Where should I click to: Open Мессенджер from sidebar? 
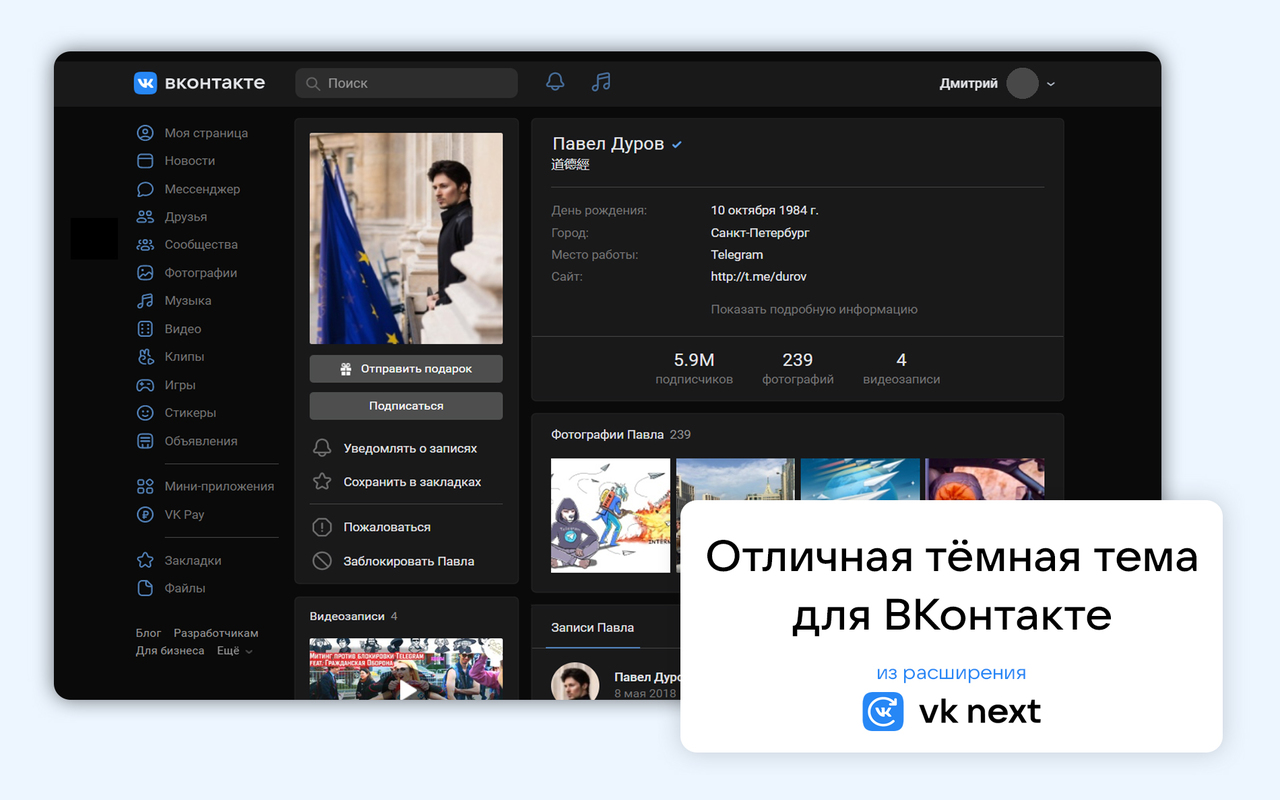click(202, 189)
